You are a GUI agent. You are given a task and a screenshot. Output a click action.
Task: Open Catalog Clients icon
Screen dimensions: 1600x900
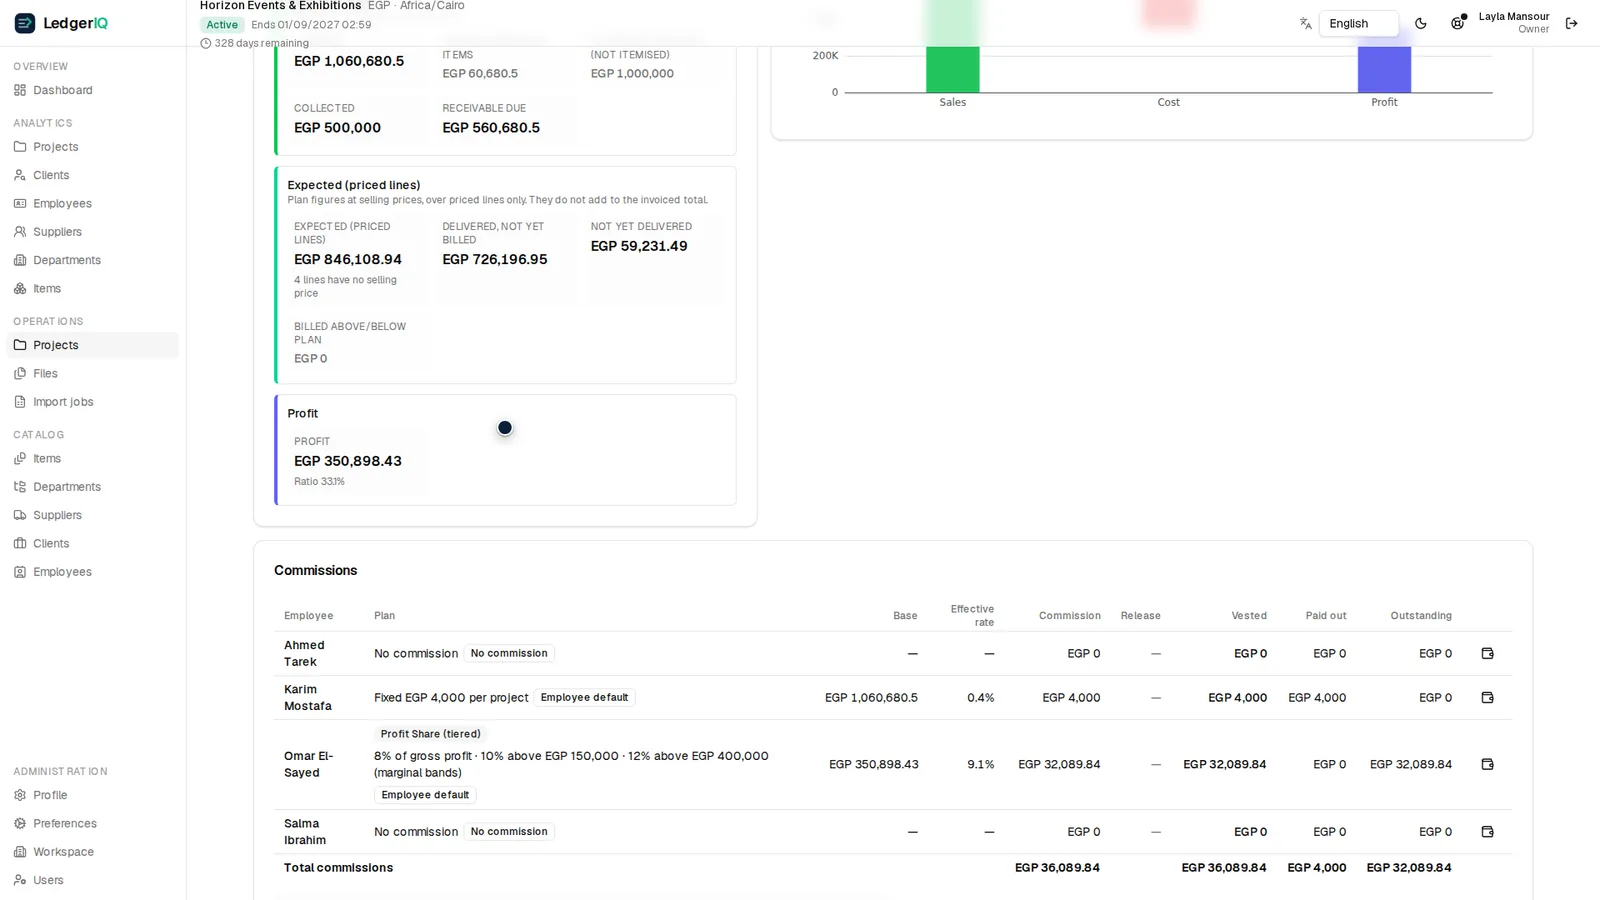20,544
